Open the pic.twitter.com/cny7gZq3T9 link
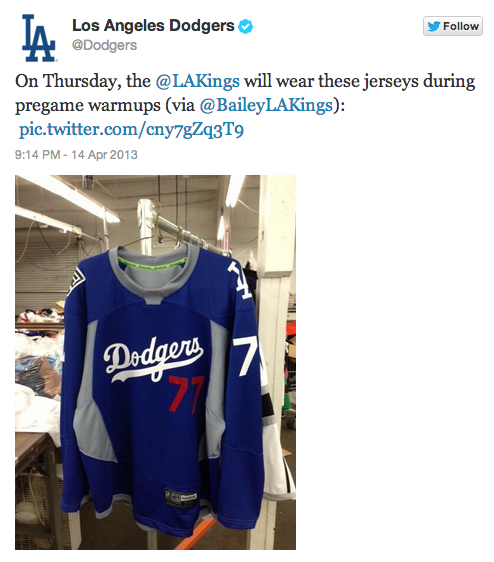Viewport: 494px width, 562px height. (x=131, y=130)
